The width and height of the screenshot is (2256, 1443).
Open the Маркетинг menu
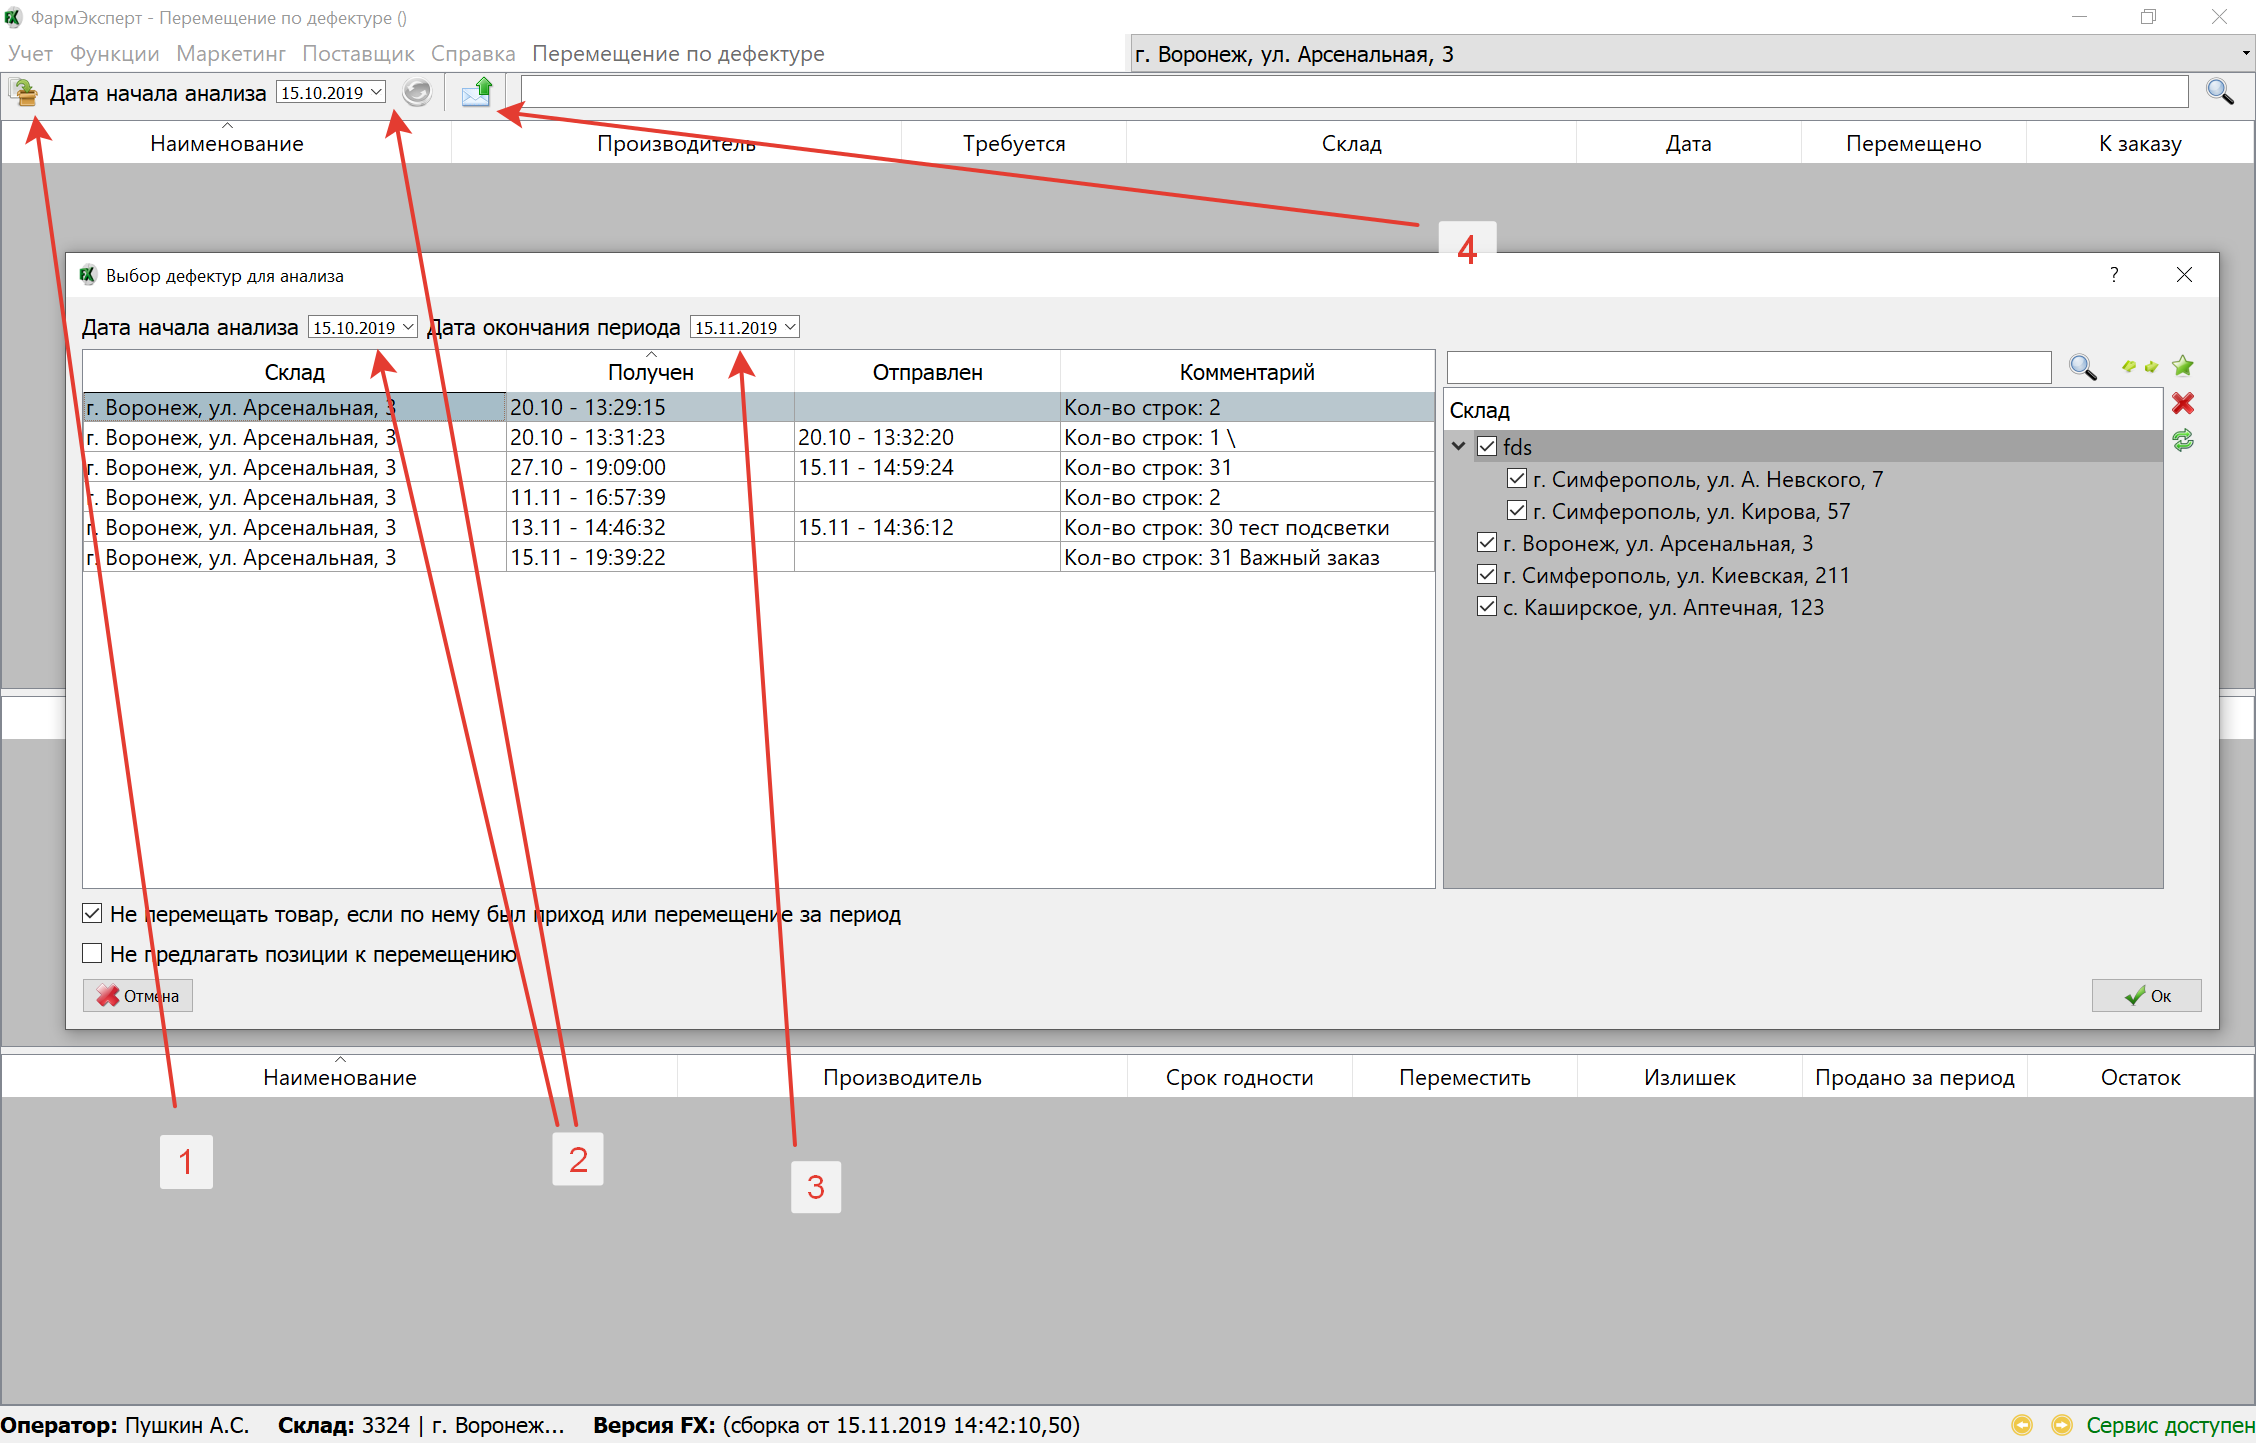point(231,54)
